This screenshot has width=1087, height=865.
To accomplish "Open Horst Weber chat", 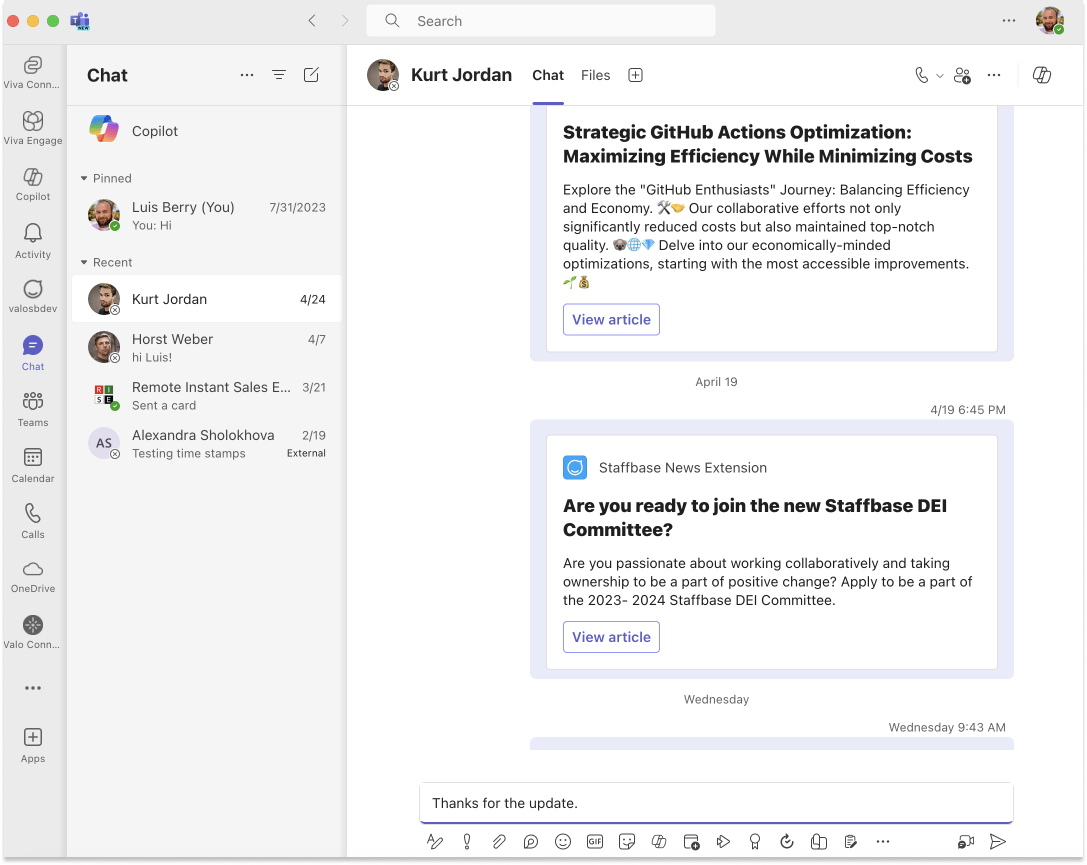I will (x=207, y=347).
